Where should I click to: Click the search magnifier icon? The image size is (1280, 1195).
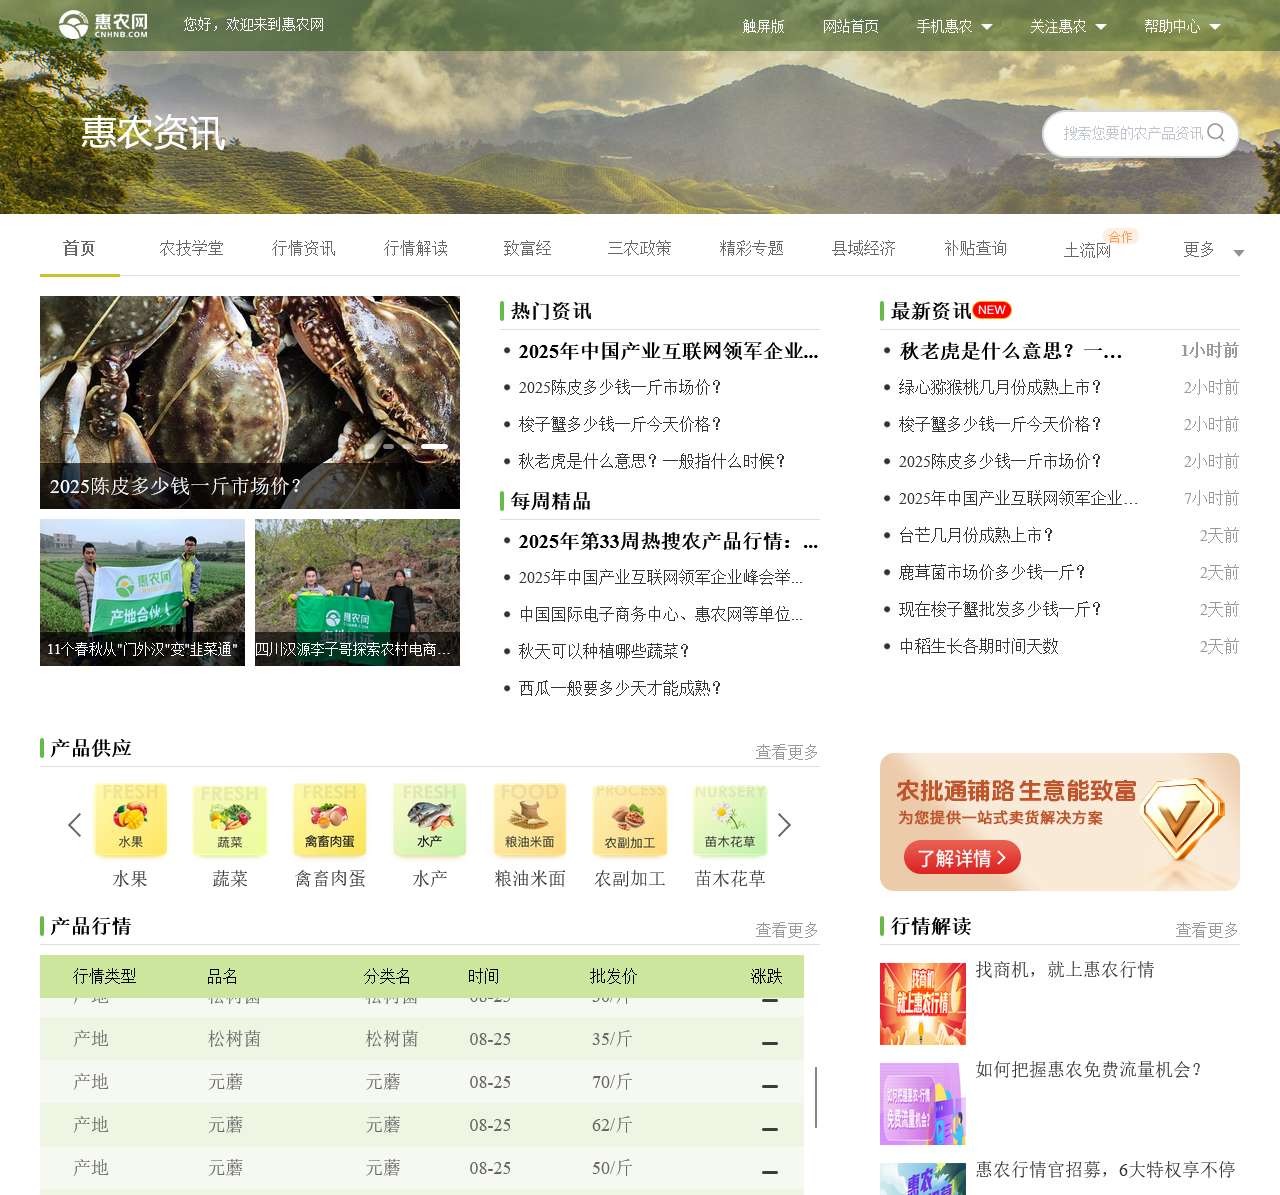point(1216,133)
